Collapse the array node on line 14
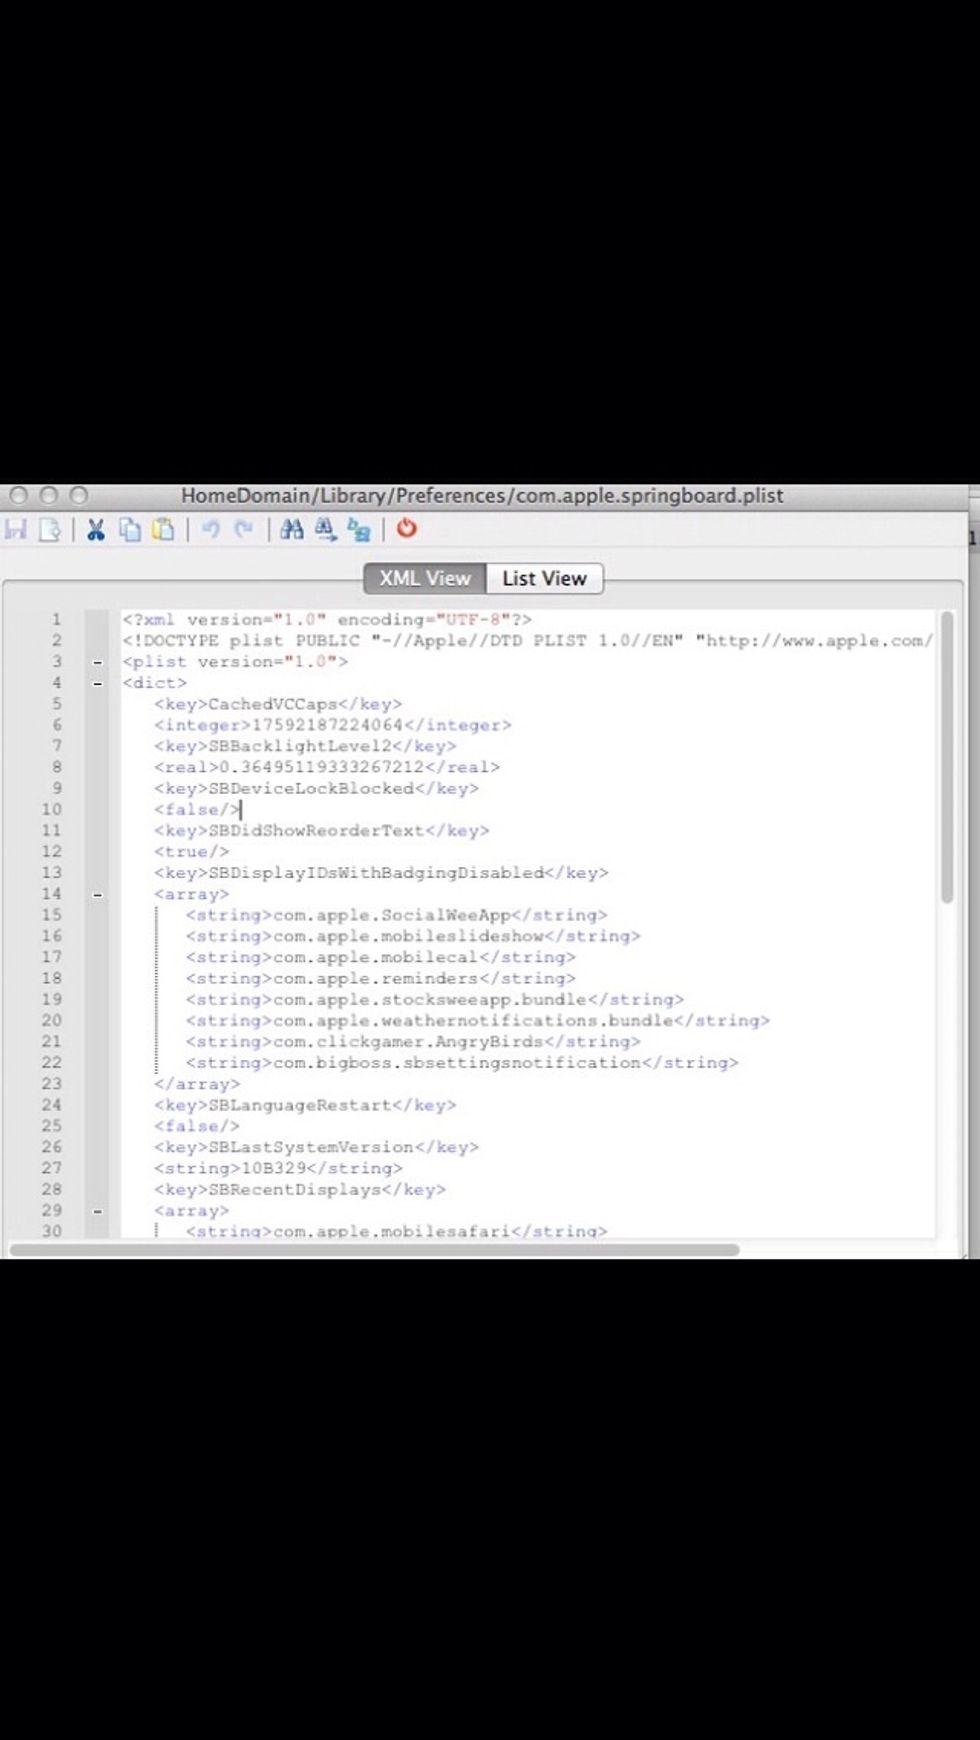 click(x=97, y=894)
